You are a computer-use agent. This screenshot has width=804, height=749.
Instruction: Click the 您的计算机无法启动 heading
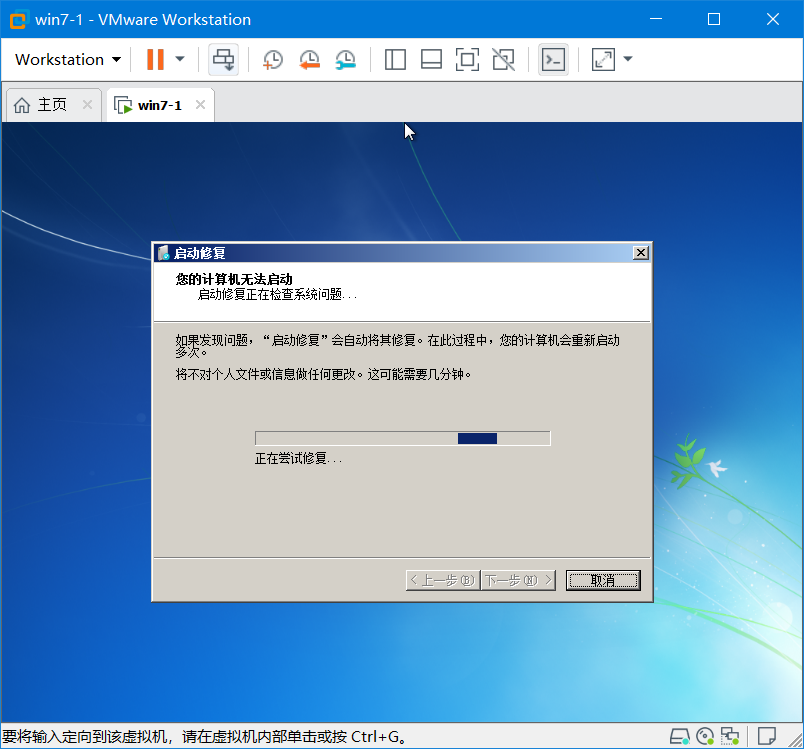click(x=234, y=279)
